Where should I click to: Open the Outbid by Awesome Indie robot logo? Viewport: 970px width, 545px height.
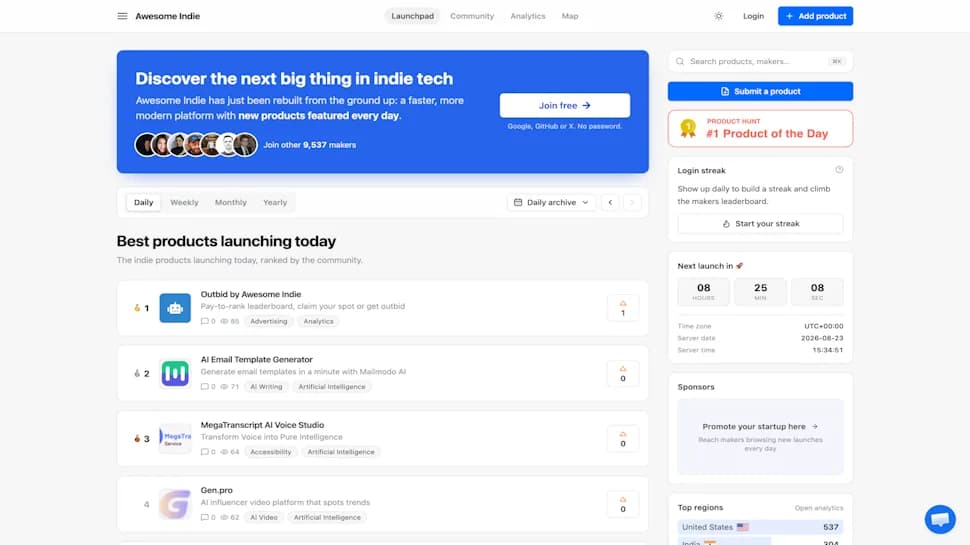click(175, 308)
